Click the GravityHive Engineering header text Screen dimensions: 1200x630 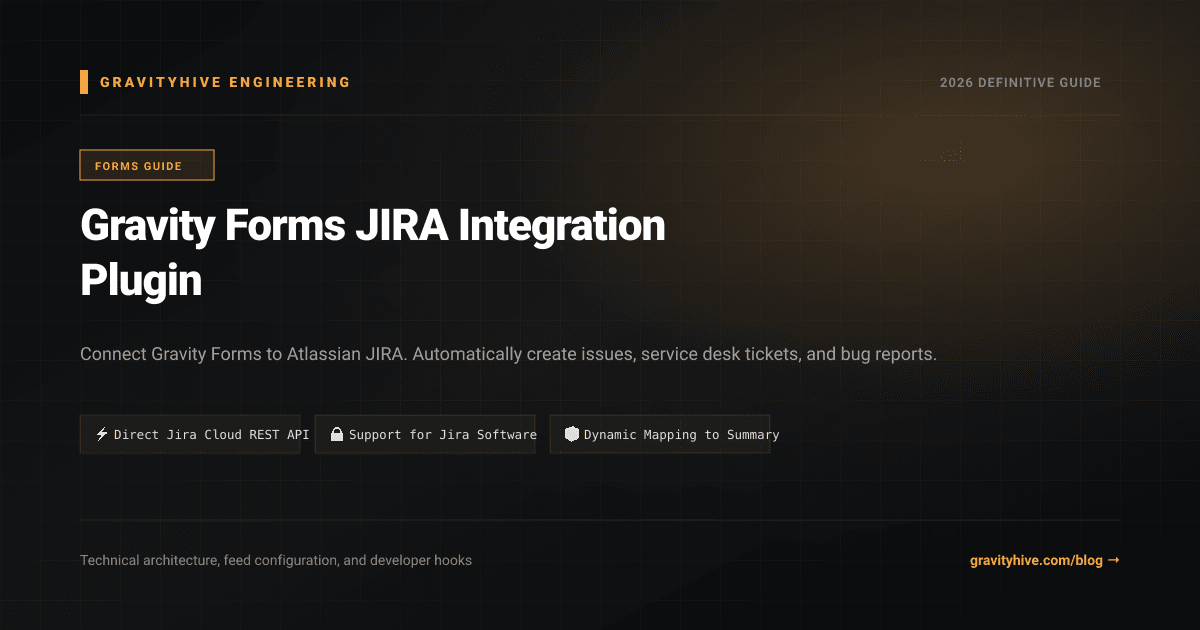[x=225, y=82]
